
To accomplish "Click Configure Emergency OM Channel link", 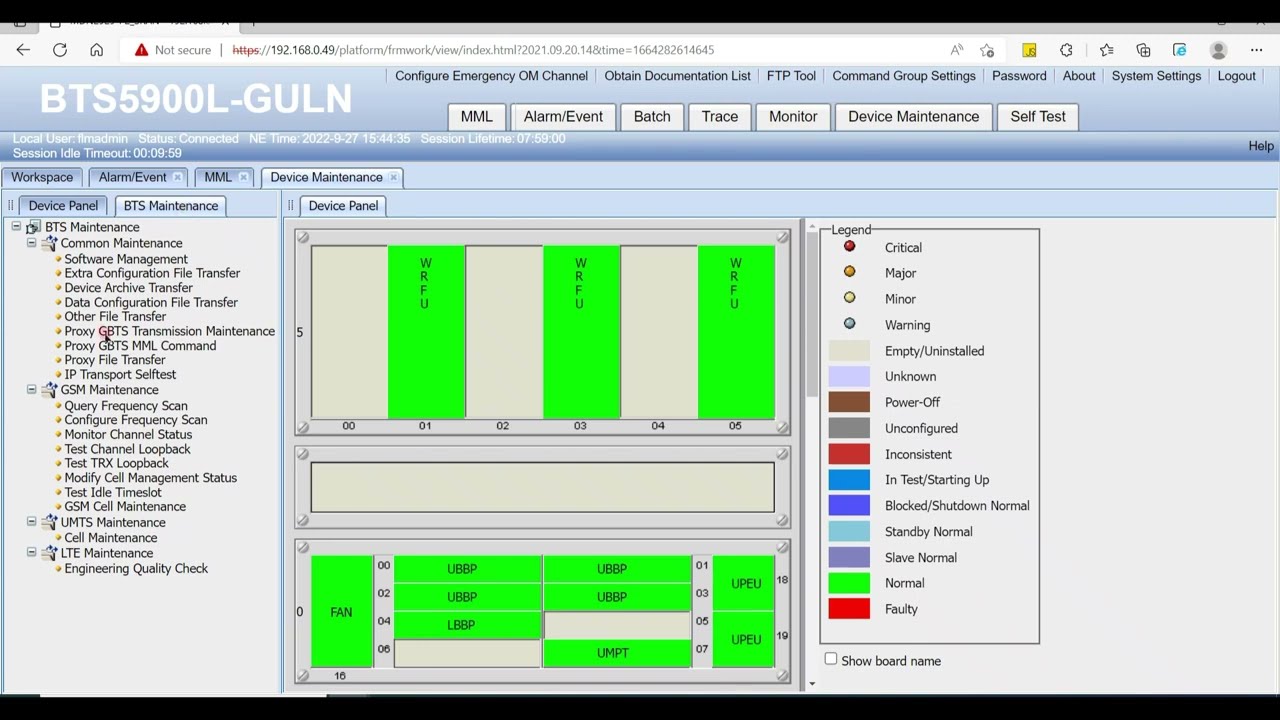I will pos(491,76).
